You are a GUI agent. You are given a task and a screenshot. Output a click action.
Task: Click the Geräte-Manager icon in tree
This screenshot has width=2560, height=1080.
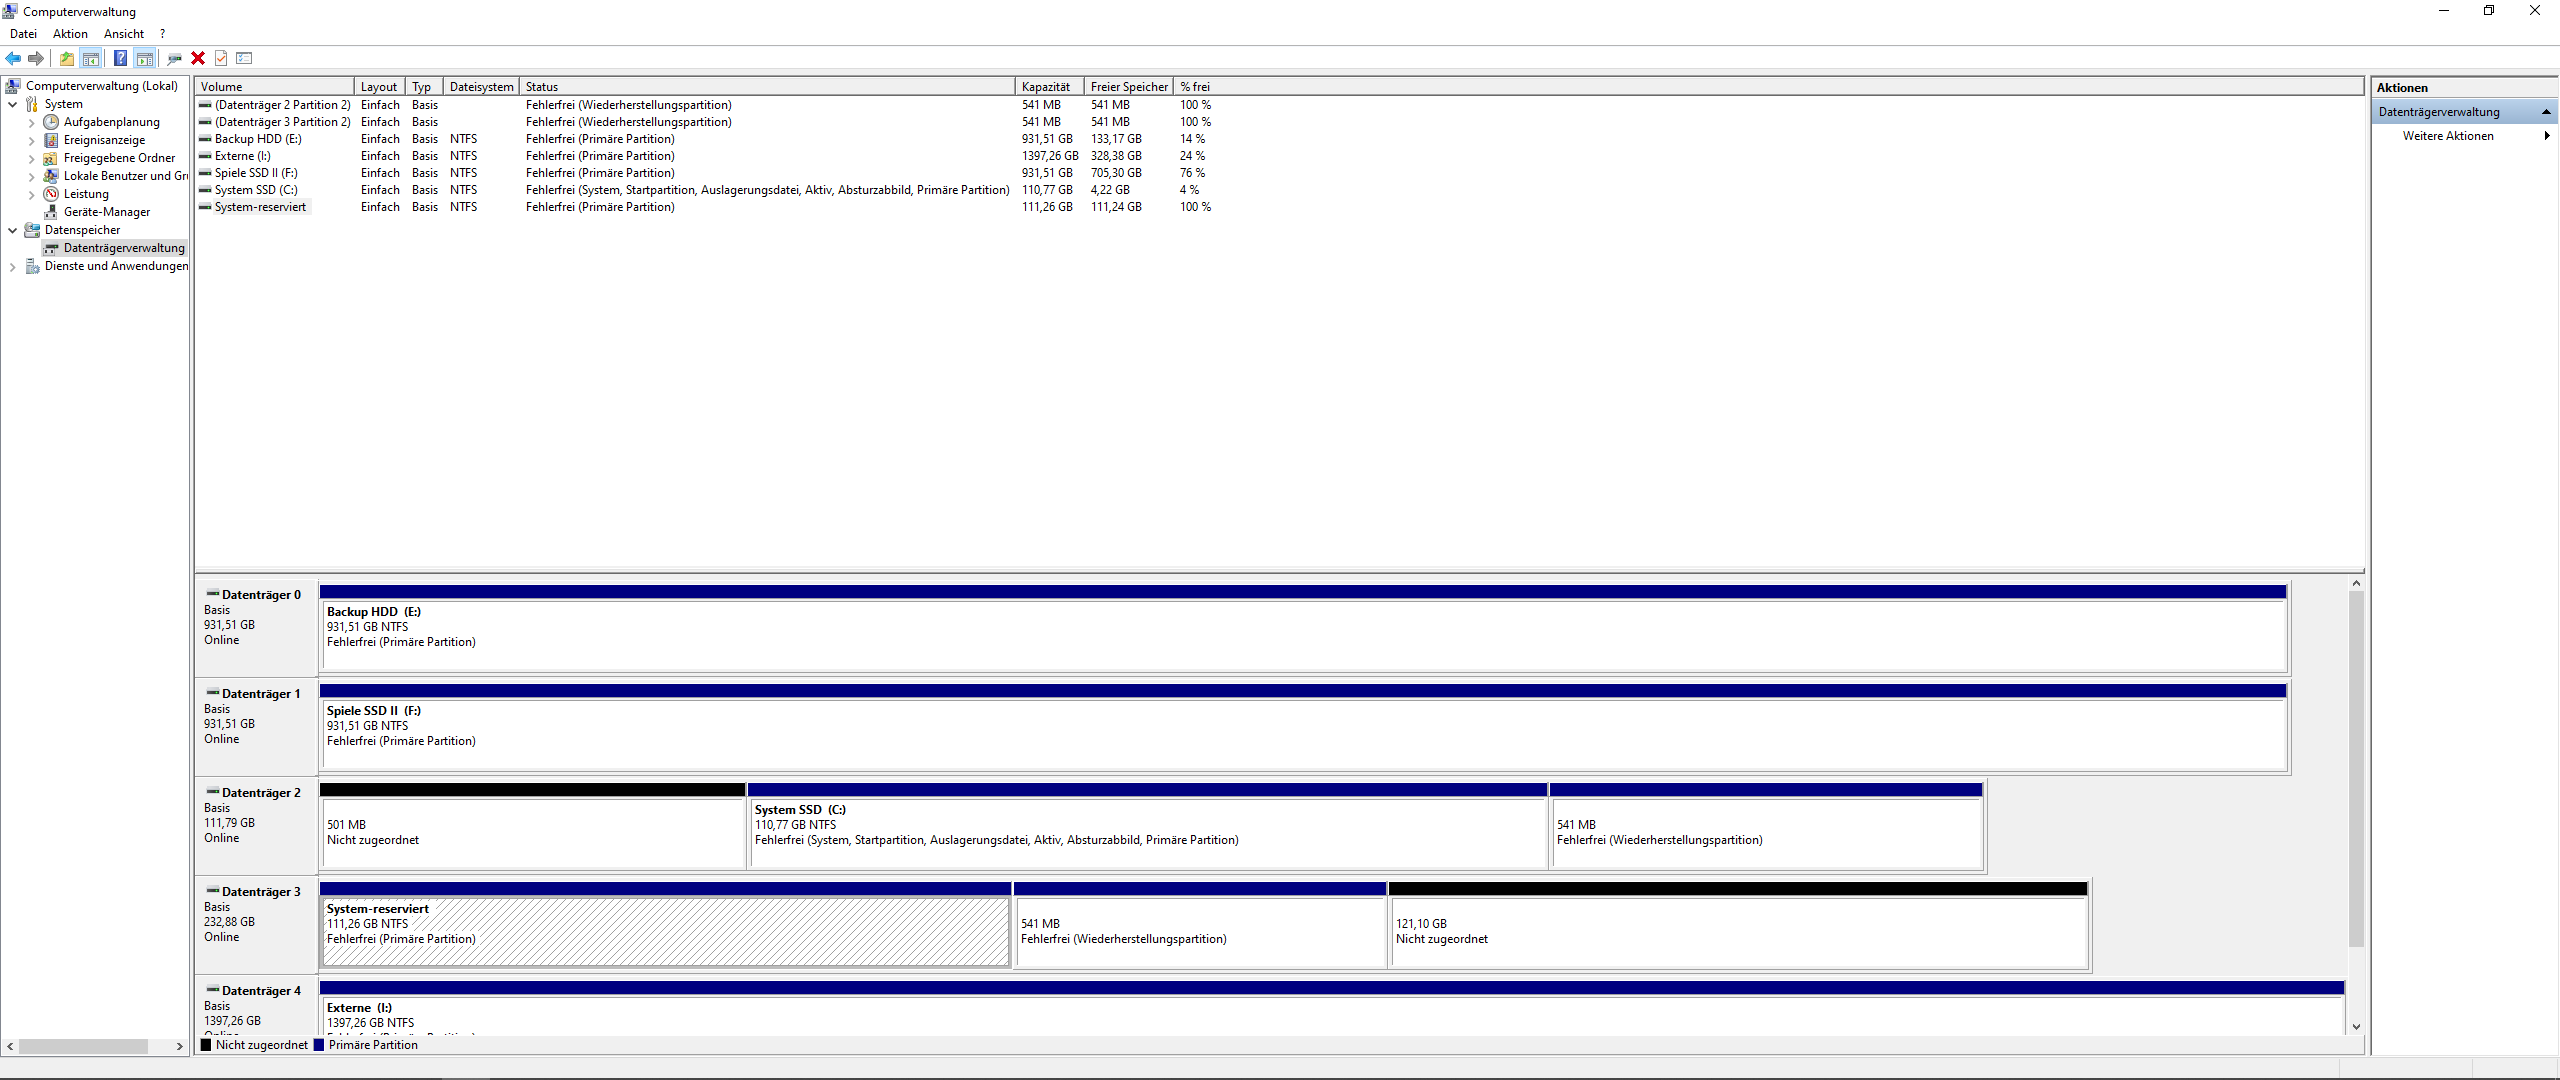(x=51, y=212)
